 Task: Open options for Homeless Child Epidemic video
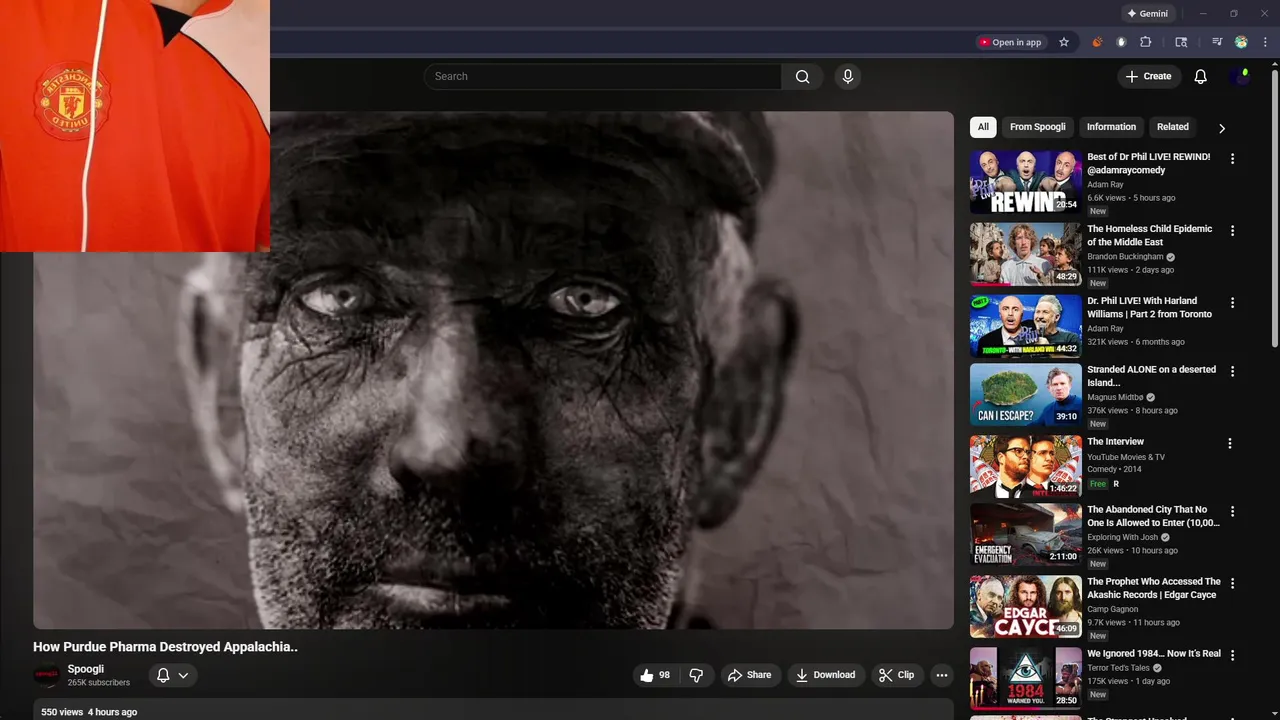point(1232,231)
